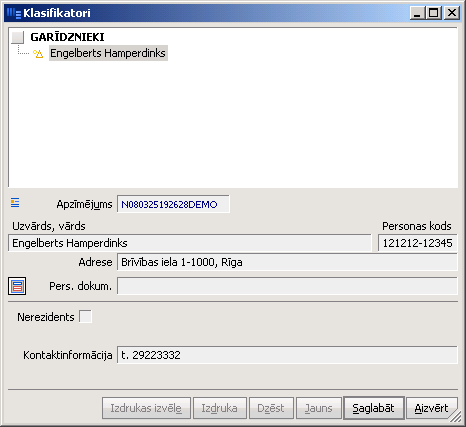The height and width of the screenshot is (427, 466).
Task: Click the Kontaktinformācija field
Action: (x=287, y=355)
